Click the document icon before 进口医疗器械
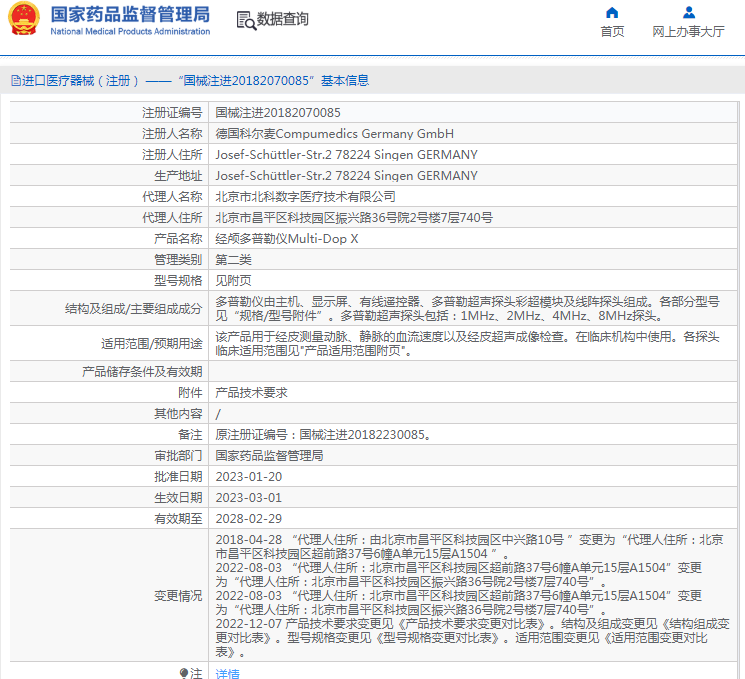The image size is (745, 679). 15,80
